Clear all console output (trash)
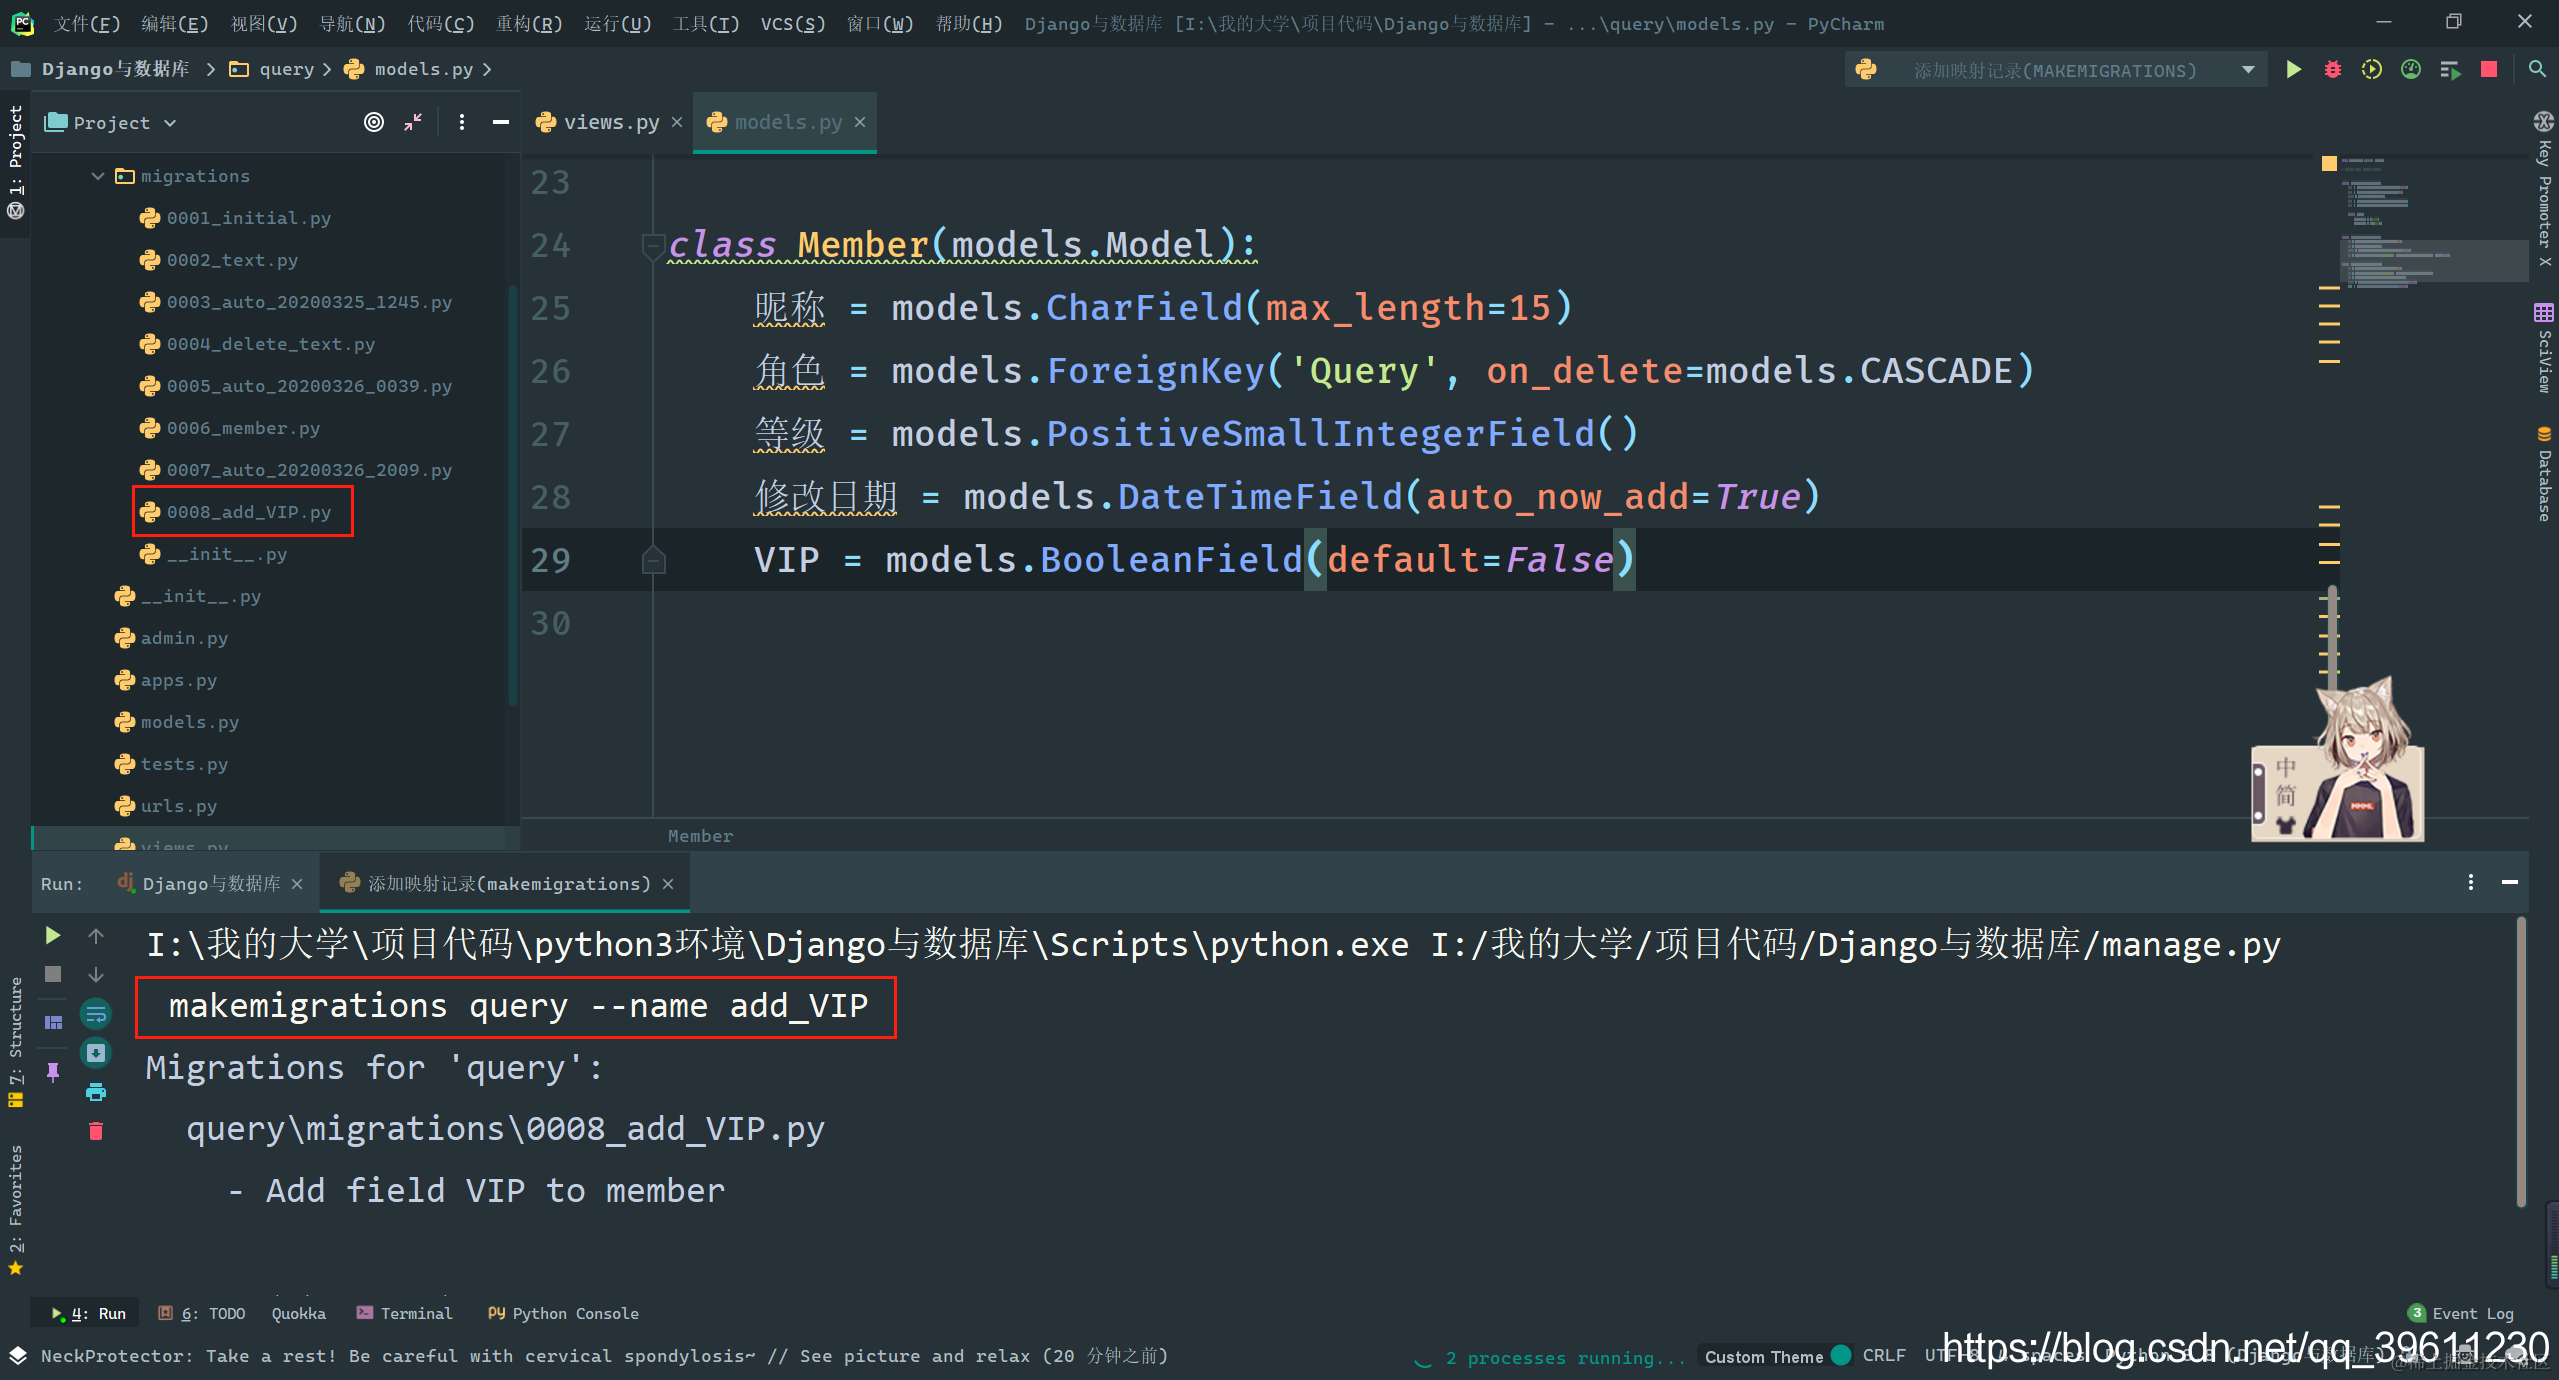Image resolution: width=2559 pixels, height=1380 pixels. (96, 1131)
